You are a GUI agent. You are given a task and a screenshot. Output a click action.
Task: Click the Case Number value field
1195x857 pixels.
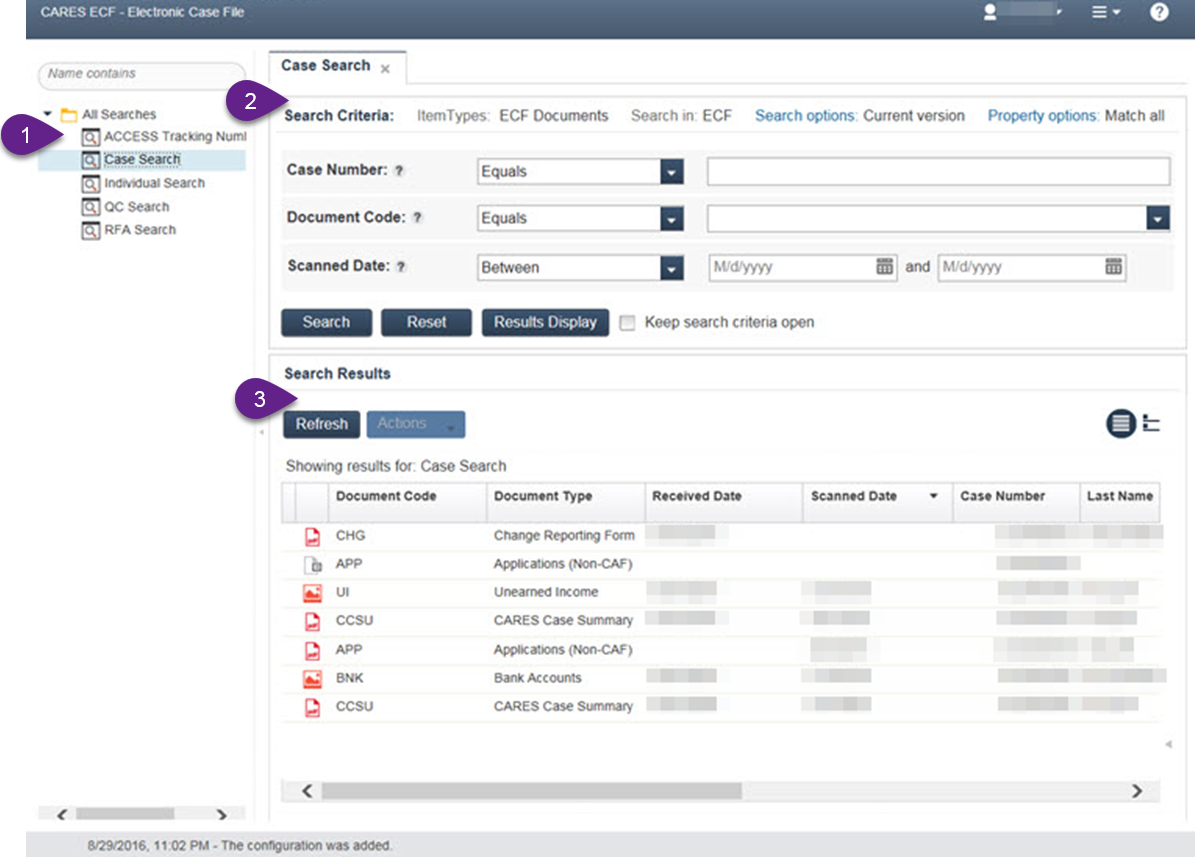[x=938, y=172]
